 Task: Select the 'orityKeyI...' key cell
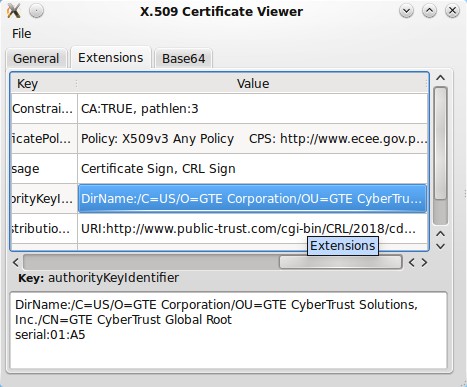(x=44, y=199)
